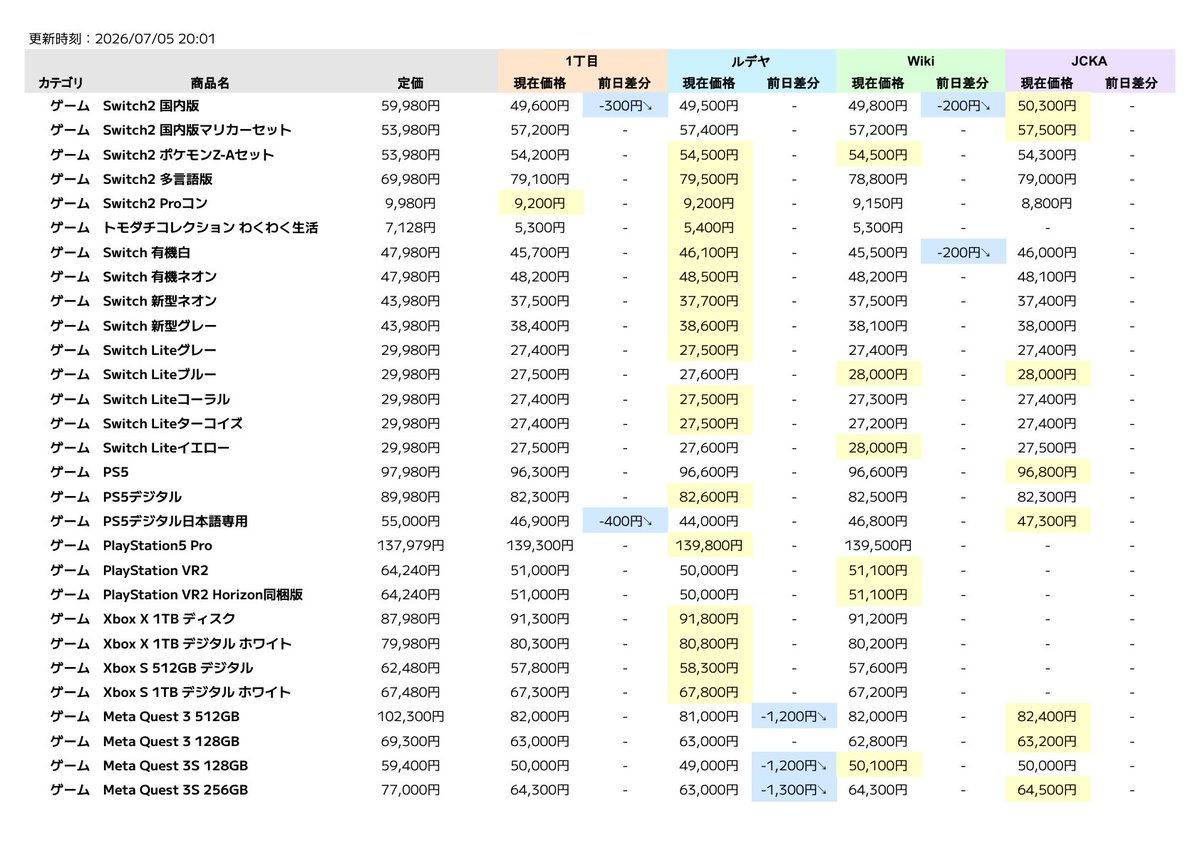Screen dimensions: 1200x848
Task: Select Xbox X 1TB デジタル ホワイト product name
Action: [x=197, y=644]
